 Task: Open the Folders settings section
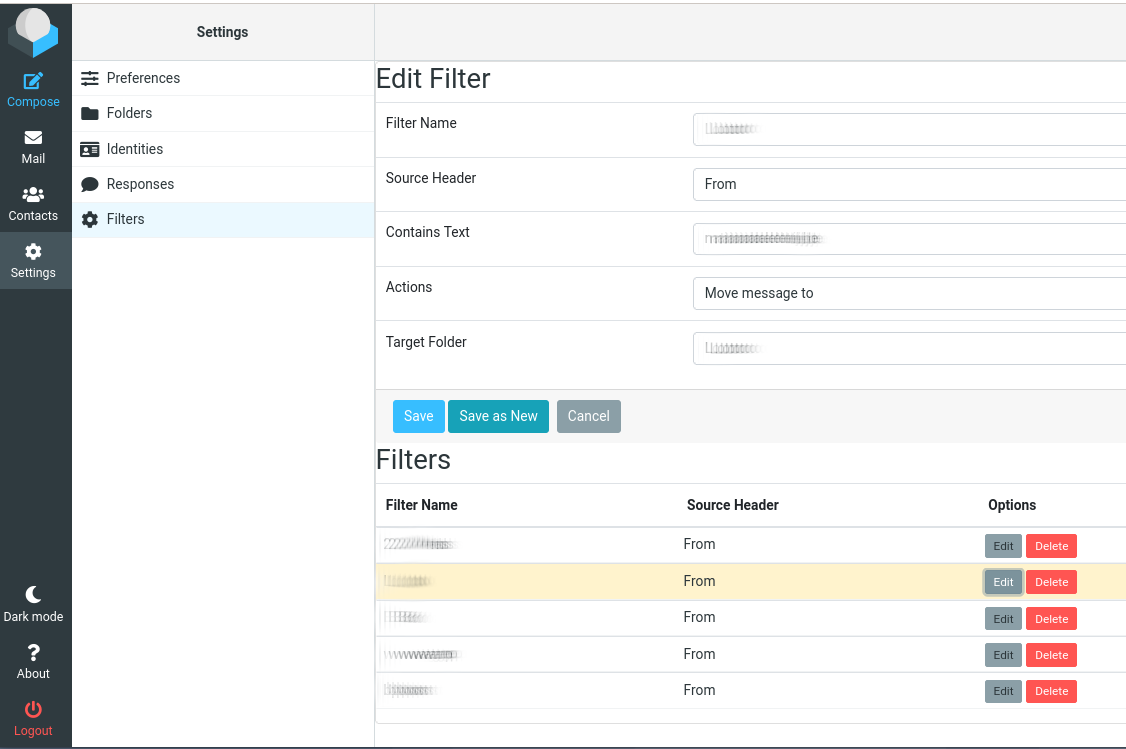(x=223, y=113)
